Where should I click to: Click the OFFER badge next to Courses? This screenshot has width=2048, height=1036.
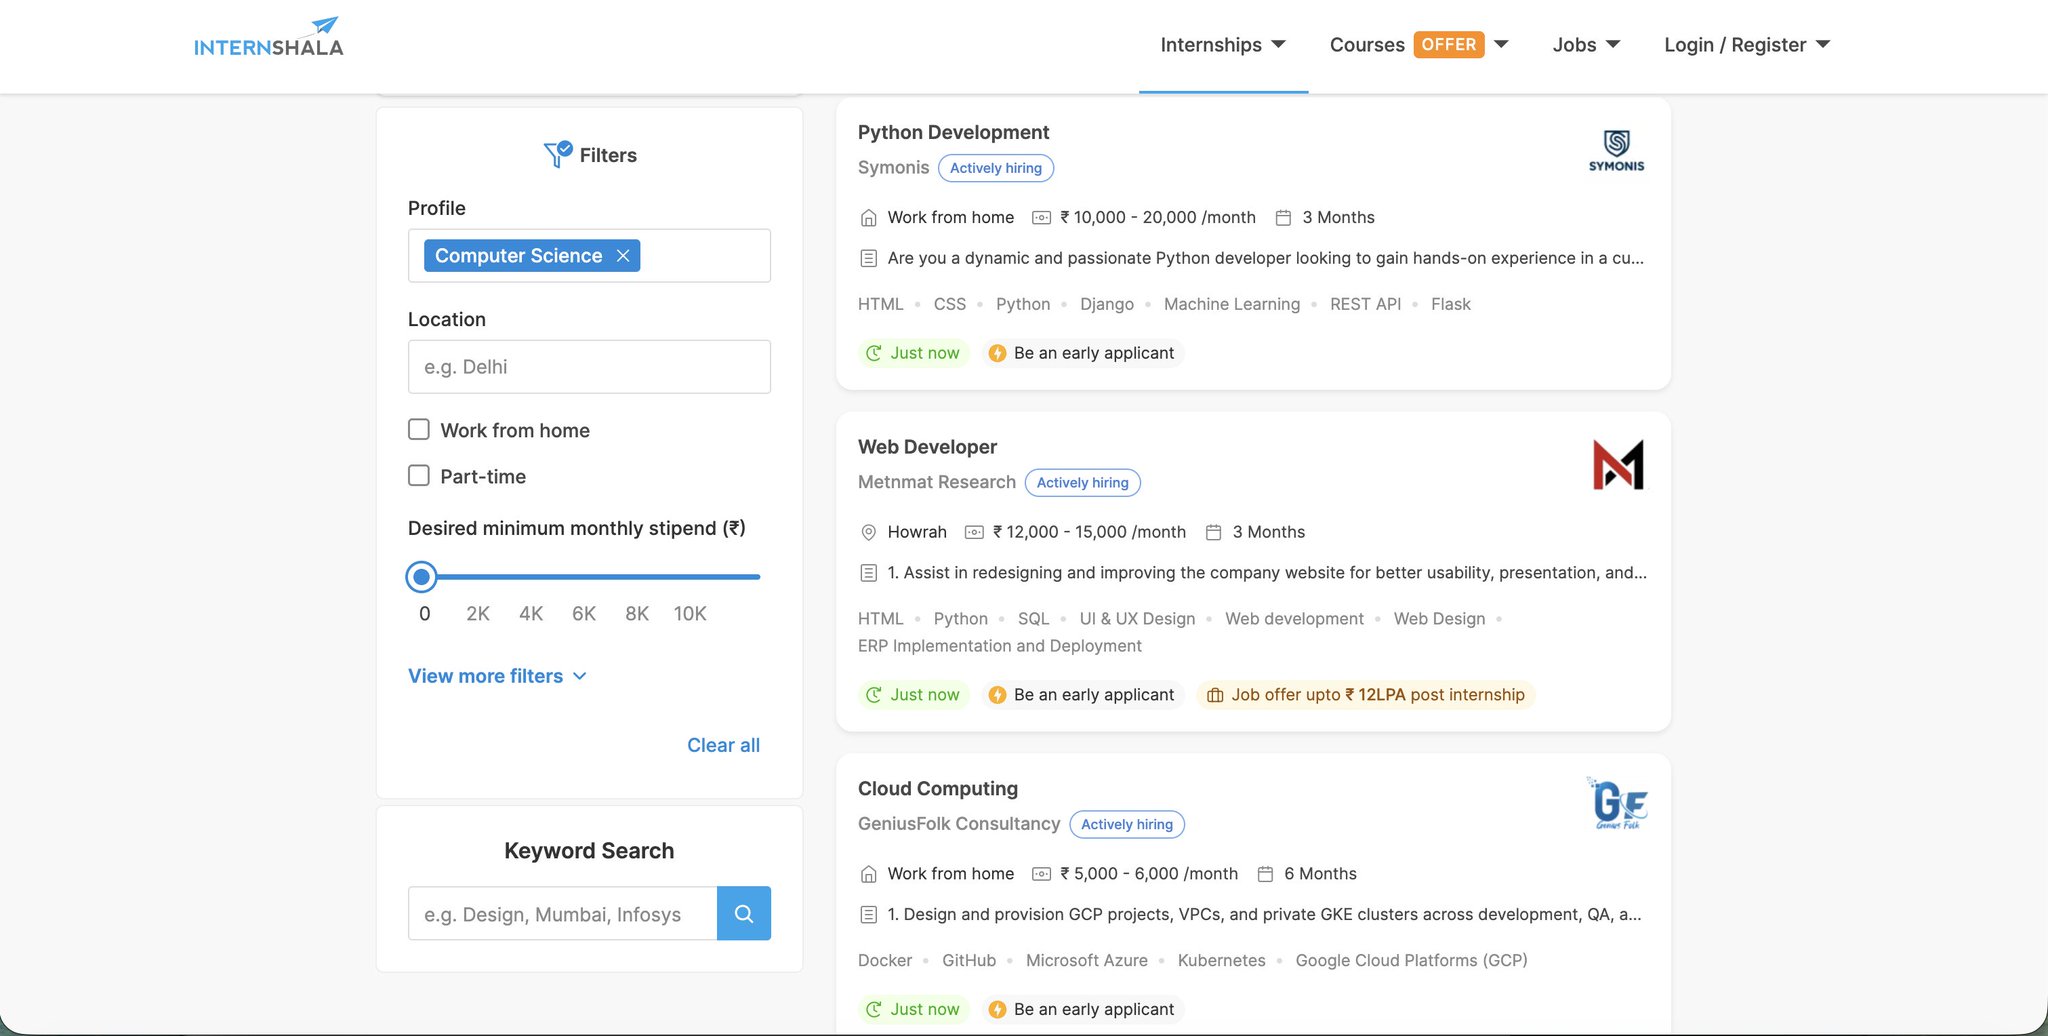tap(1449, 45)
